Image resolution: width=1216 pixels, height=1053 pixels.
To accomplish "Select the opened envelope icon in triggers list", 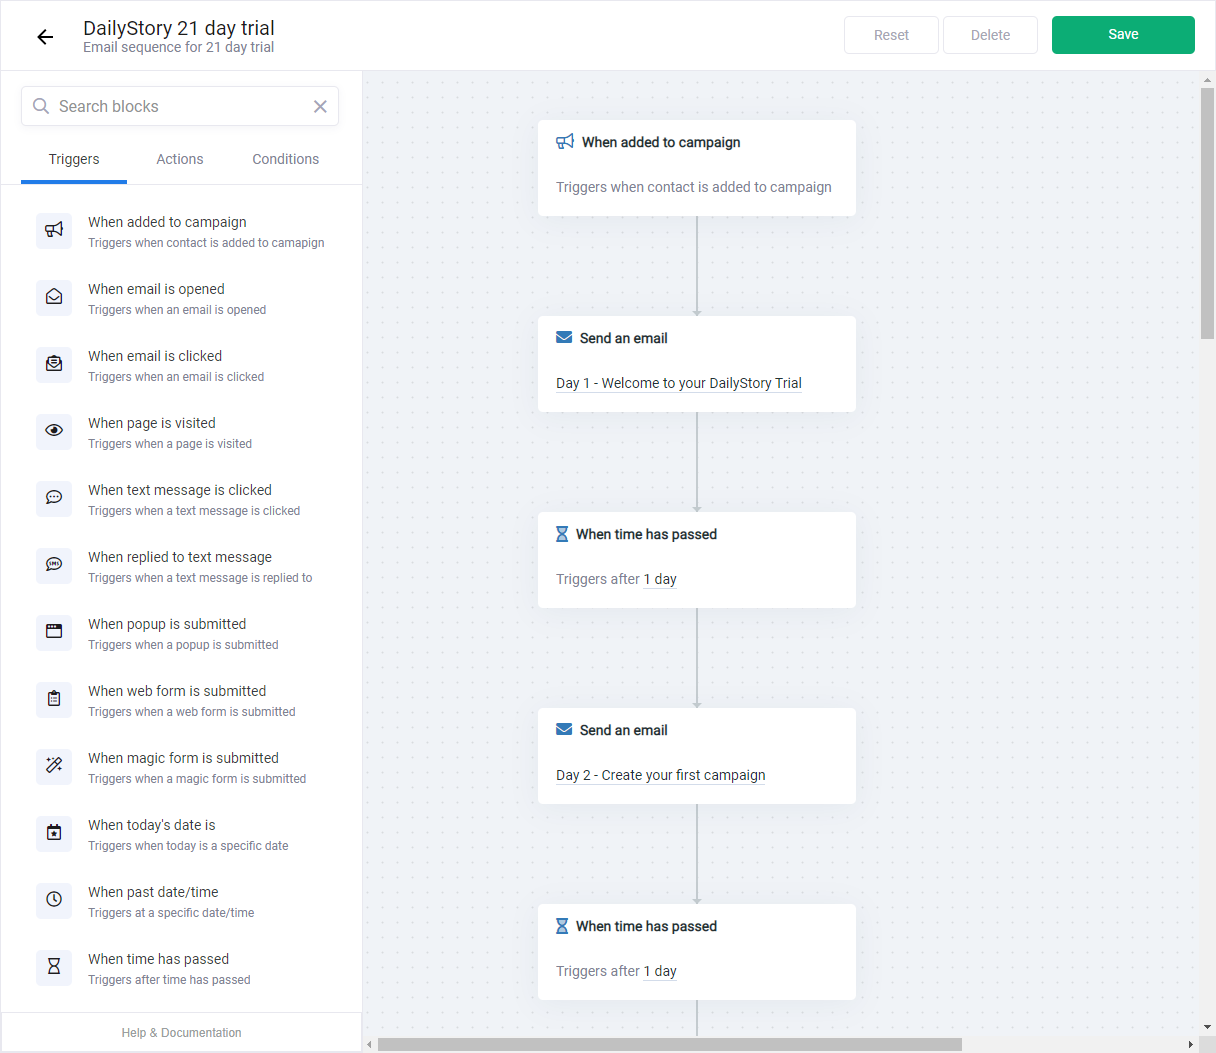I will 54,298.
